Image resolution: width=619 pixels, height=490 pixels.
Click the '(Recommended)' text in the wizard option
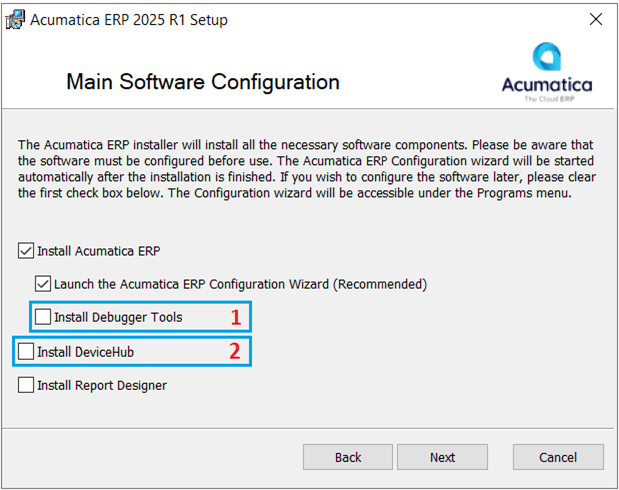pyautogui.click(x=380, y=284)
